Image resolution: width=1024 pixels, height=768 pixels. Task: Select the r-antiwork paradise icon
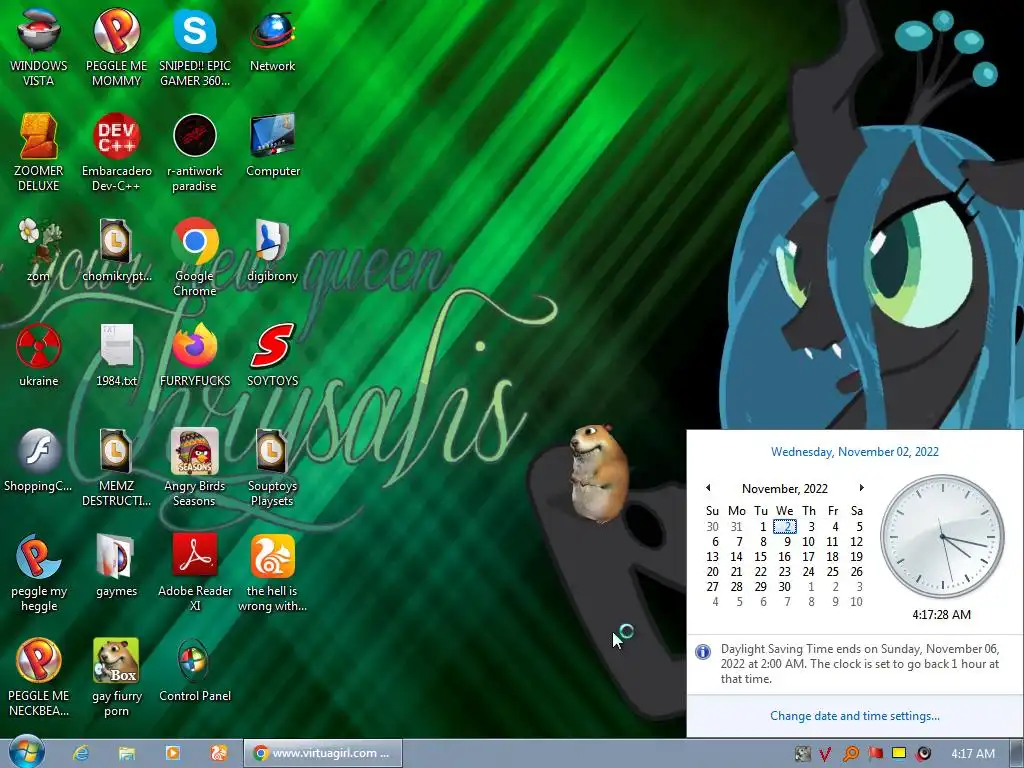195,152
